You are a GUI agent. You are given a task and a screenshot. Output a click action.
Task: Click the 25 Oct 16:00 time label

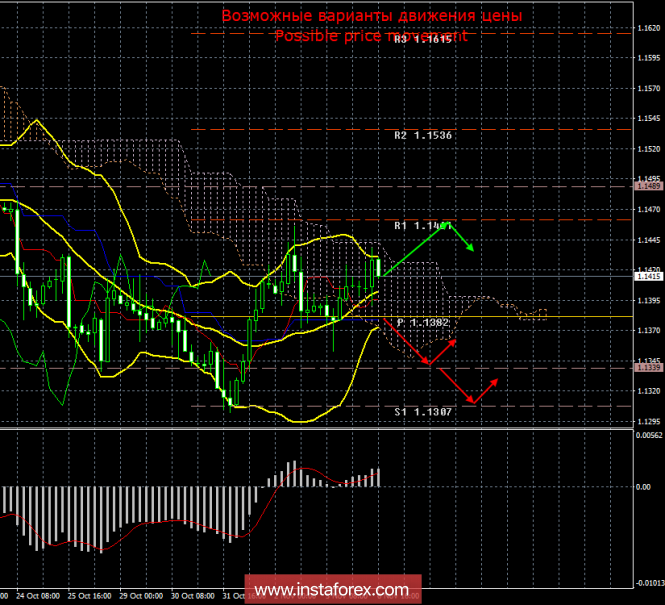click(89, 596)
